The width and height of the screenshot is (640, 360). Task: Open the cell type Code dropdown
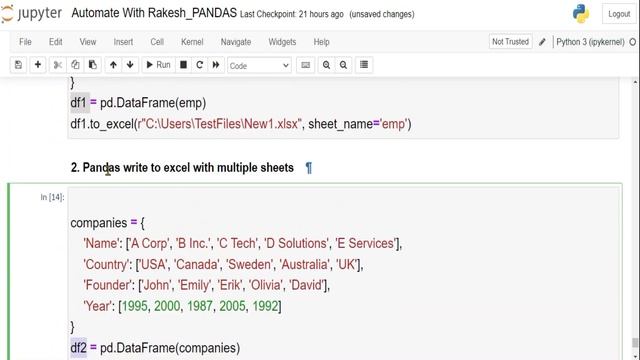tap(259, 66)
